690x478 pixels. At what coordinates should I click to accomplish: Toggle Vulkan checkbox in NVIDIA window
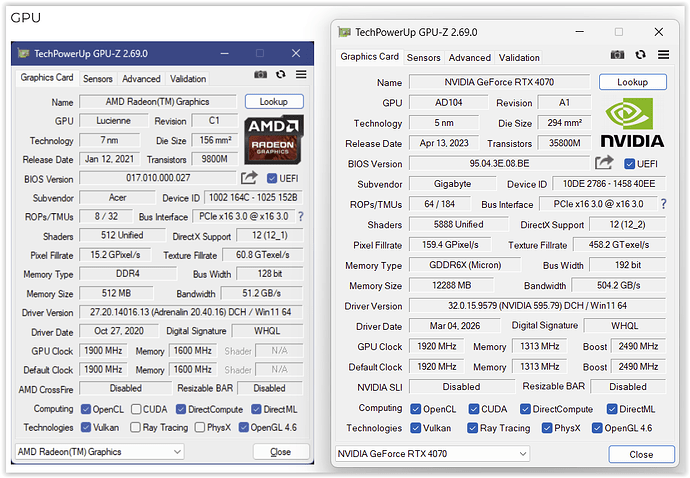(x=415, y=428)
